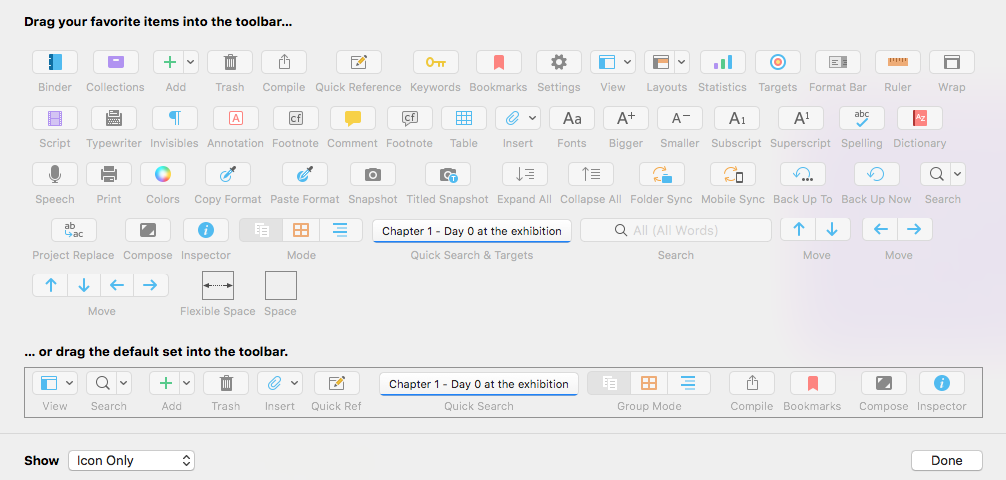Toggle outline segment in the Mode control
Image resolution: width=1006 pixels, height=480 pixels.
[x=341, y=230]
